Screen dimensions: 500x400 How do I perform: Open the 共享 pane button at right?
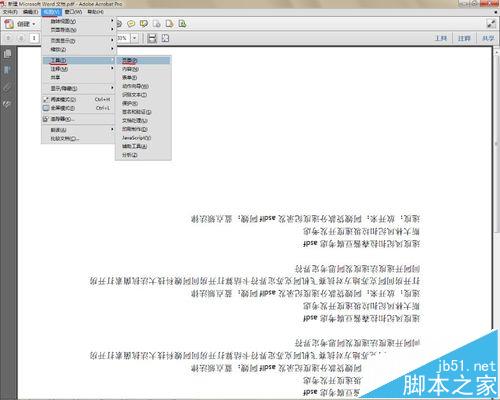pyautogui.click(x=488, y=38)
